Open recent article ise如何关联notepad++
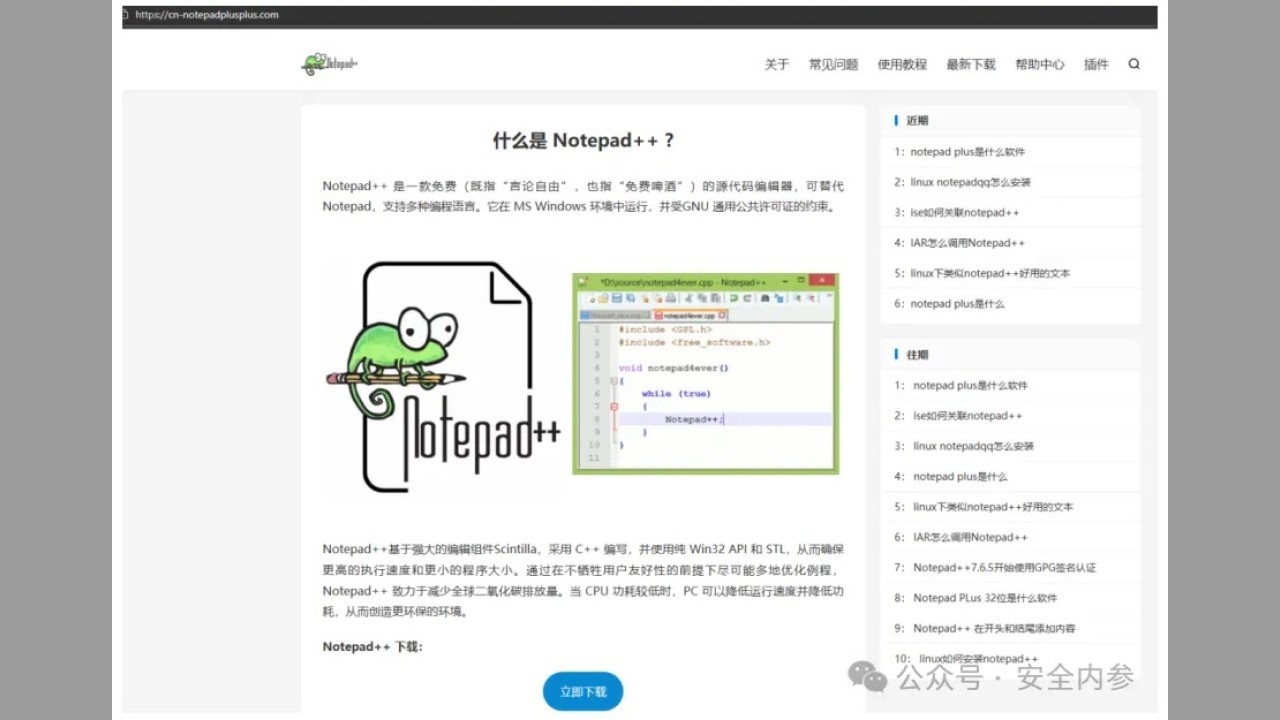This screenshot has width=1280, height=720. coord(964,212)
